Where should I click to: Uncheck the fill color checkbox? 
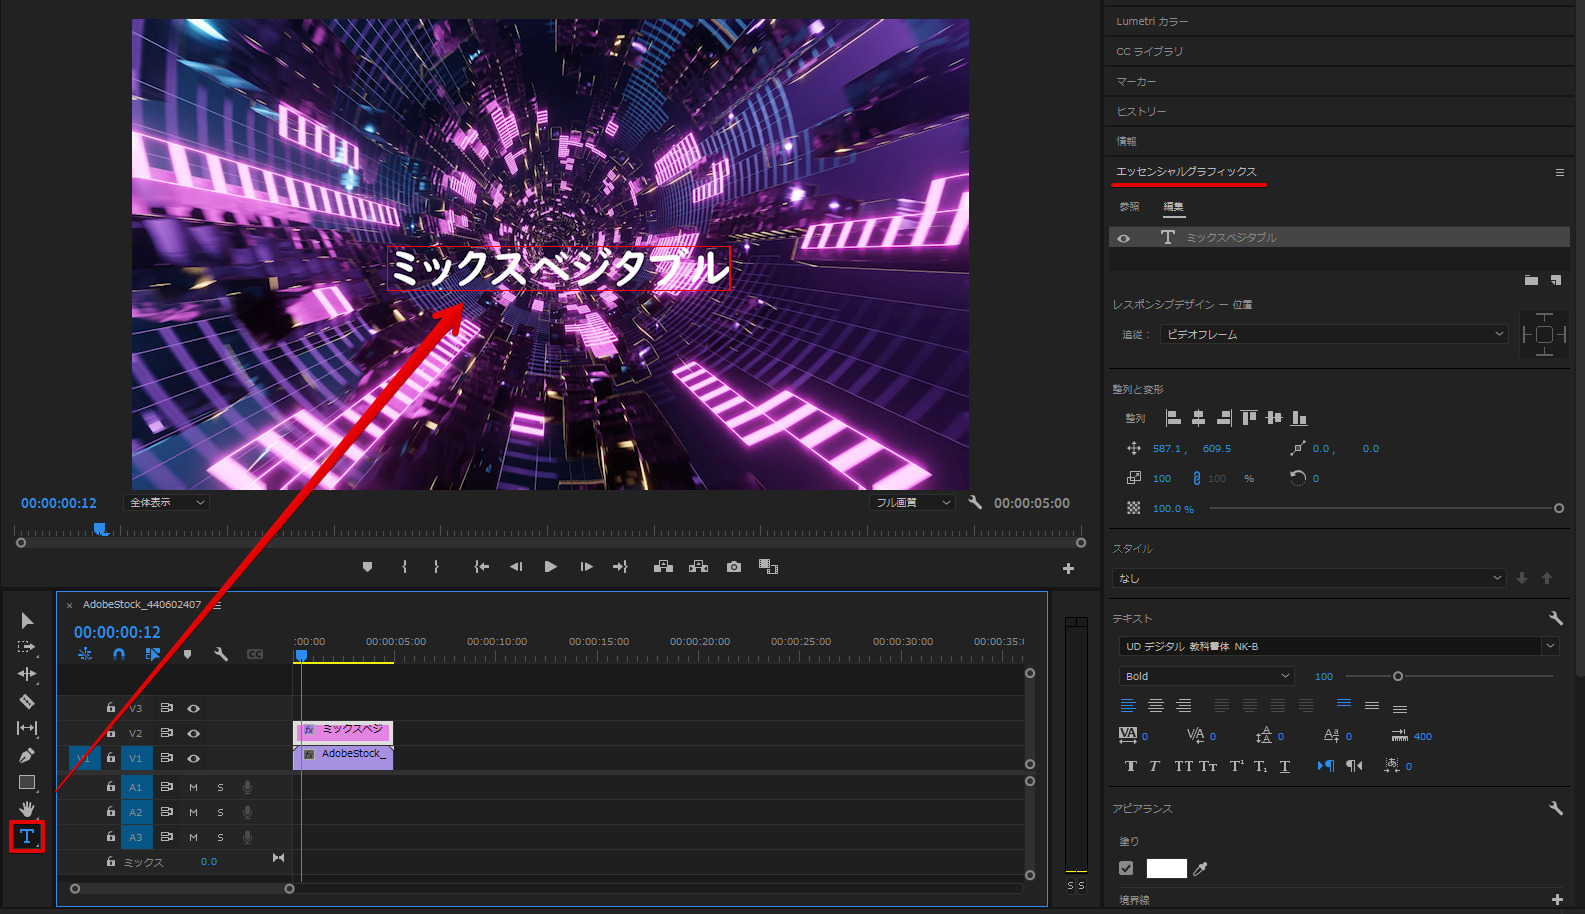click(1126, 869)
